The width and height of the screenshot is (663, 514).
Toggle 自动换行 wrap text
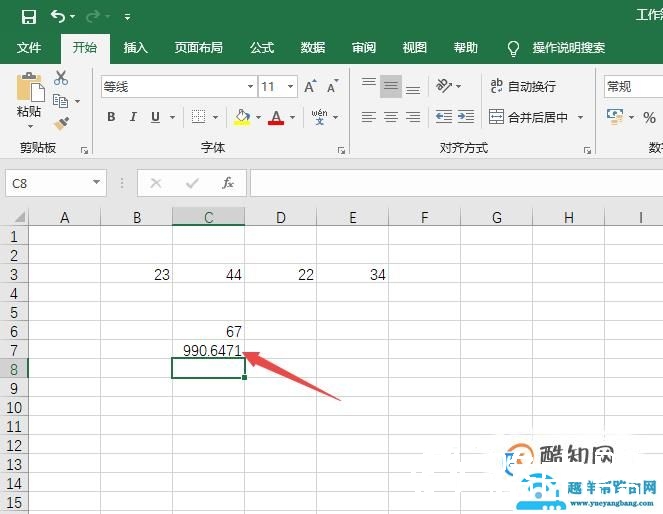(x=523, y=86)
